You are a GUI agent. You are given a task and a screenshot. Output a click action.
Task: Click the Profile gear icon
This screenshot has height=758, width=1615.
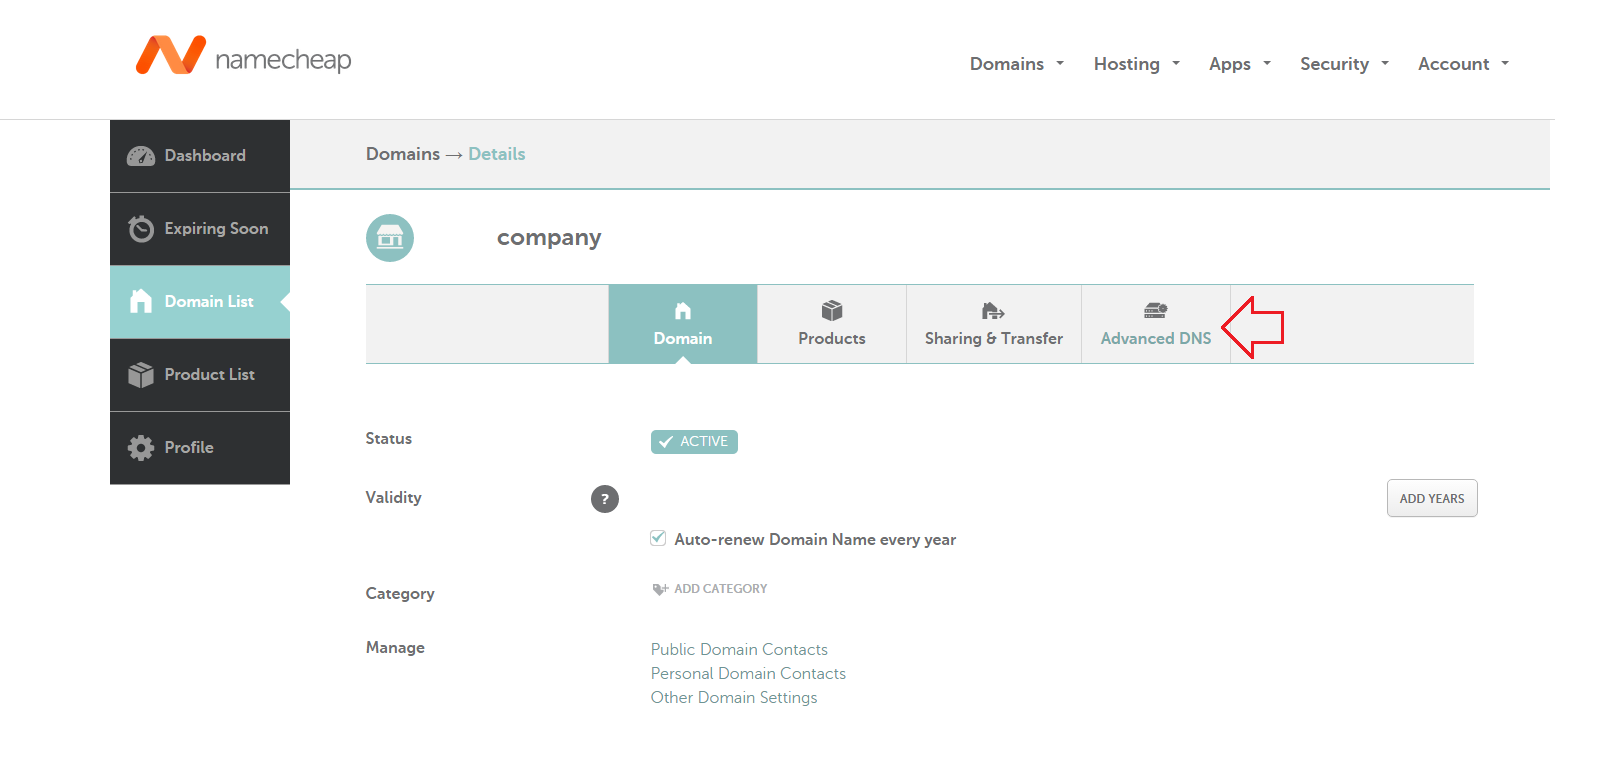(141, 447)
